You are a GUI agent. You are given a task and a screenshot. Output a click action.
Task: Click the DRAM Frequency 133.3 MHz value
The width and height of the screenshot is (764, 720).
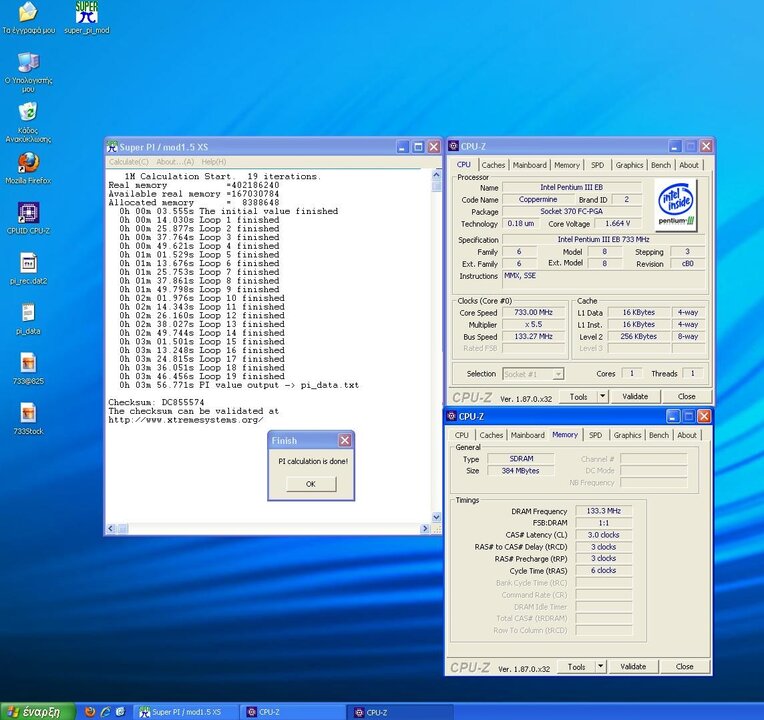[x=604, y=511]
